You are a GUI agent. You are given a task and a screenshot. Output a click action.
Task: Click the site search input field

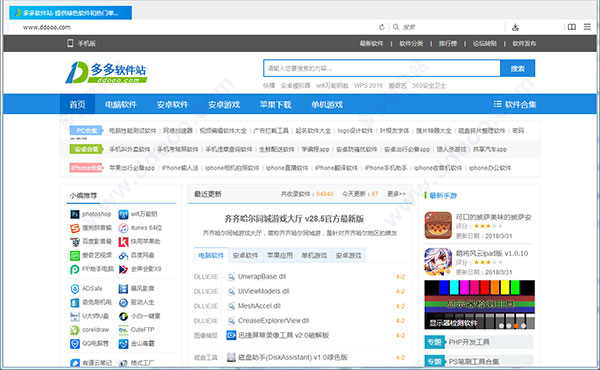point(382,68)
